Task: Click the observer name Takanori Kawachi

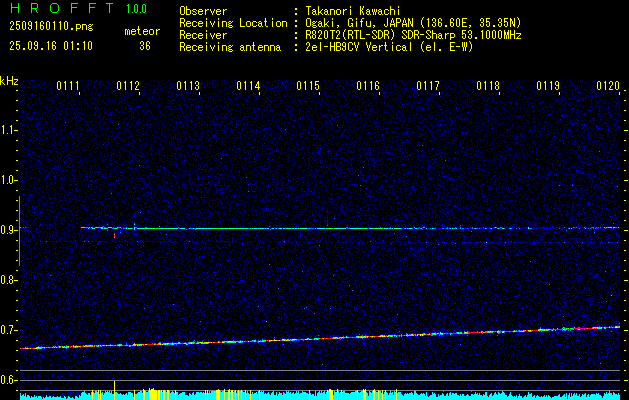Action: (x=353, y=11)
